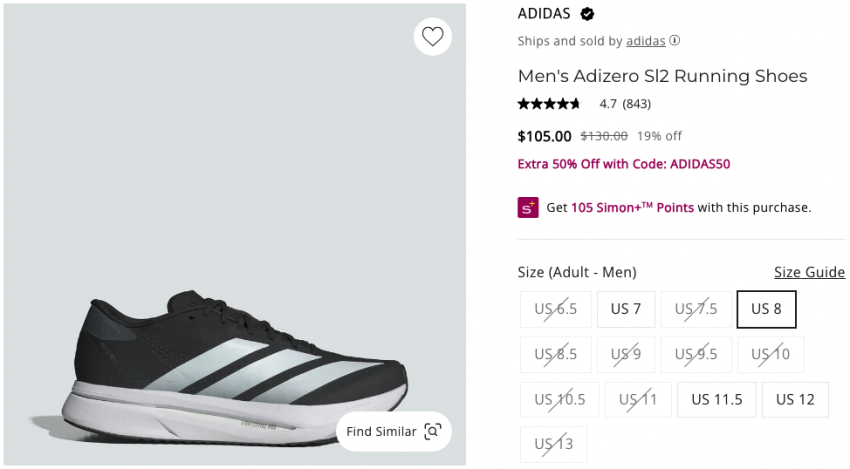Click the Find Similar camera search icon
The image size is (850, 469).
pyautogui.click(x=432, y=431)
